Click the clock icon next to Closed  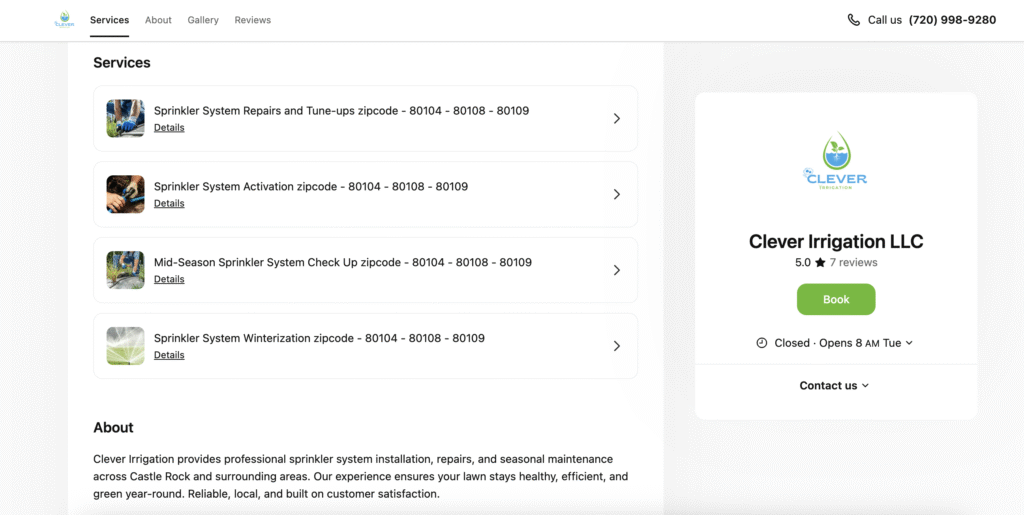[x=762, y=343]
